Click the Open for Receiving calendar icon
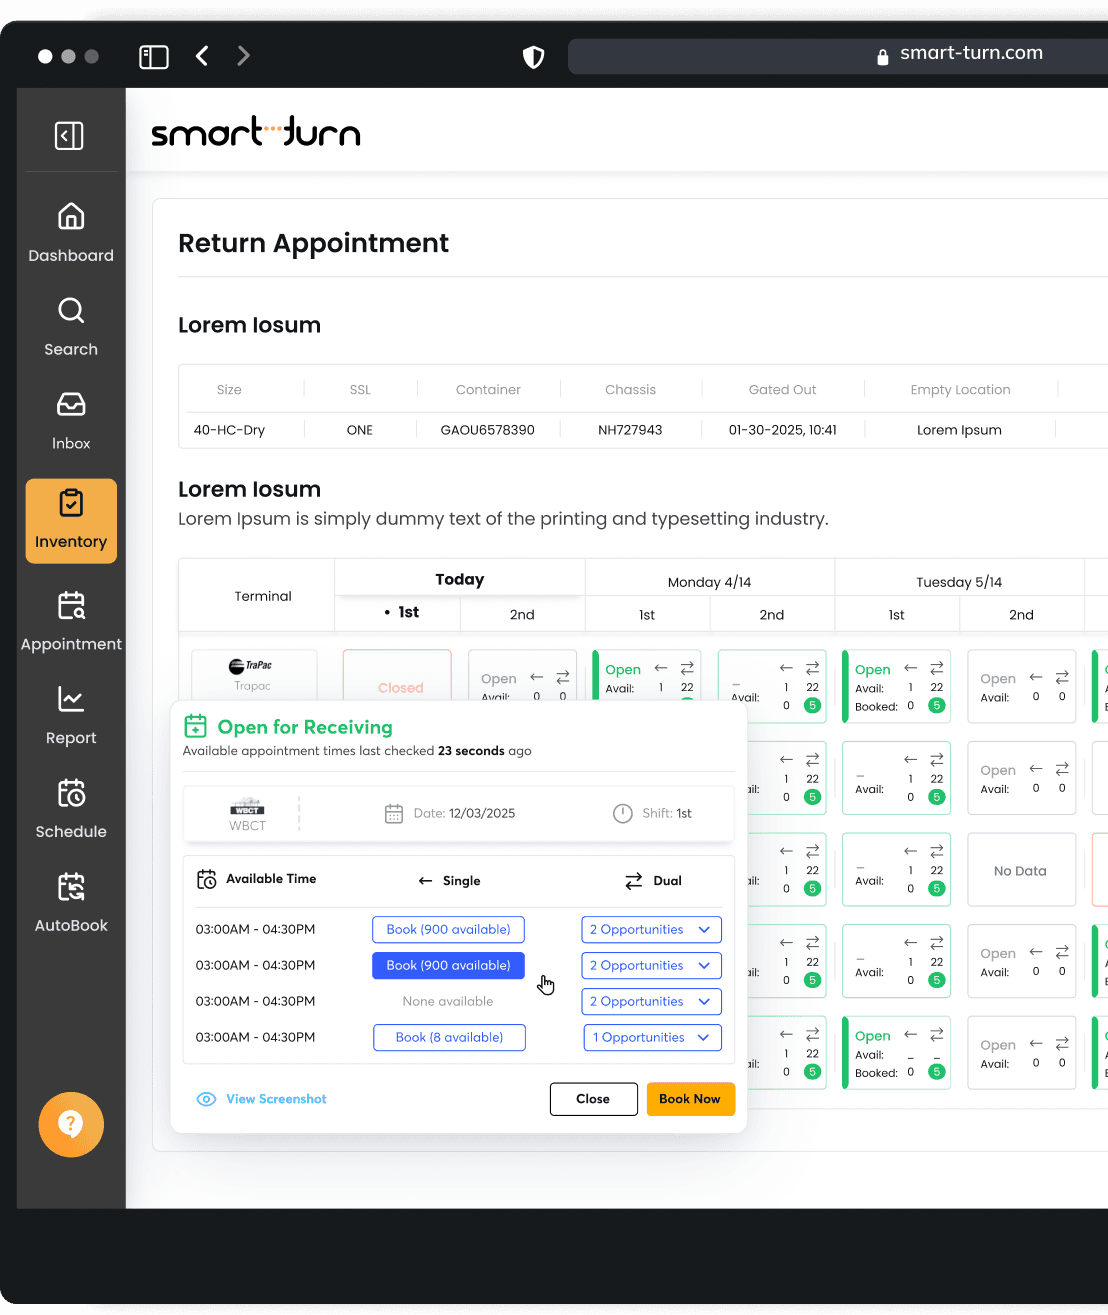This screenshot has width=1108, height=1315. (x=196, y=726)
